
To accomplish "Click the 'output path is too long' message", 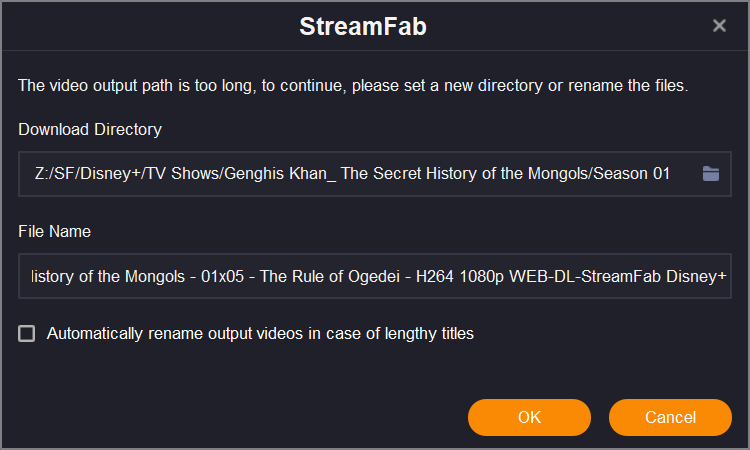I will [x=352, y=86].
